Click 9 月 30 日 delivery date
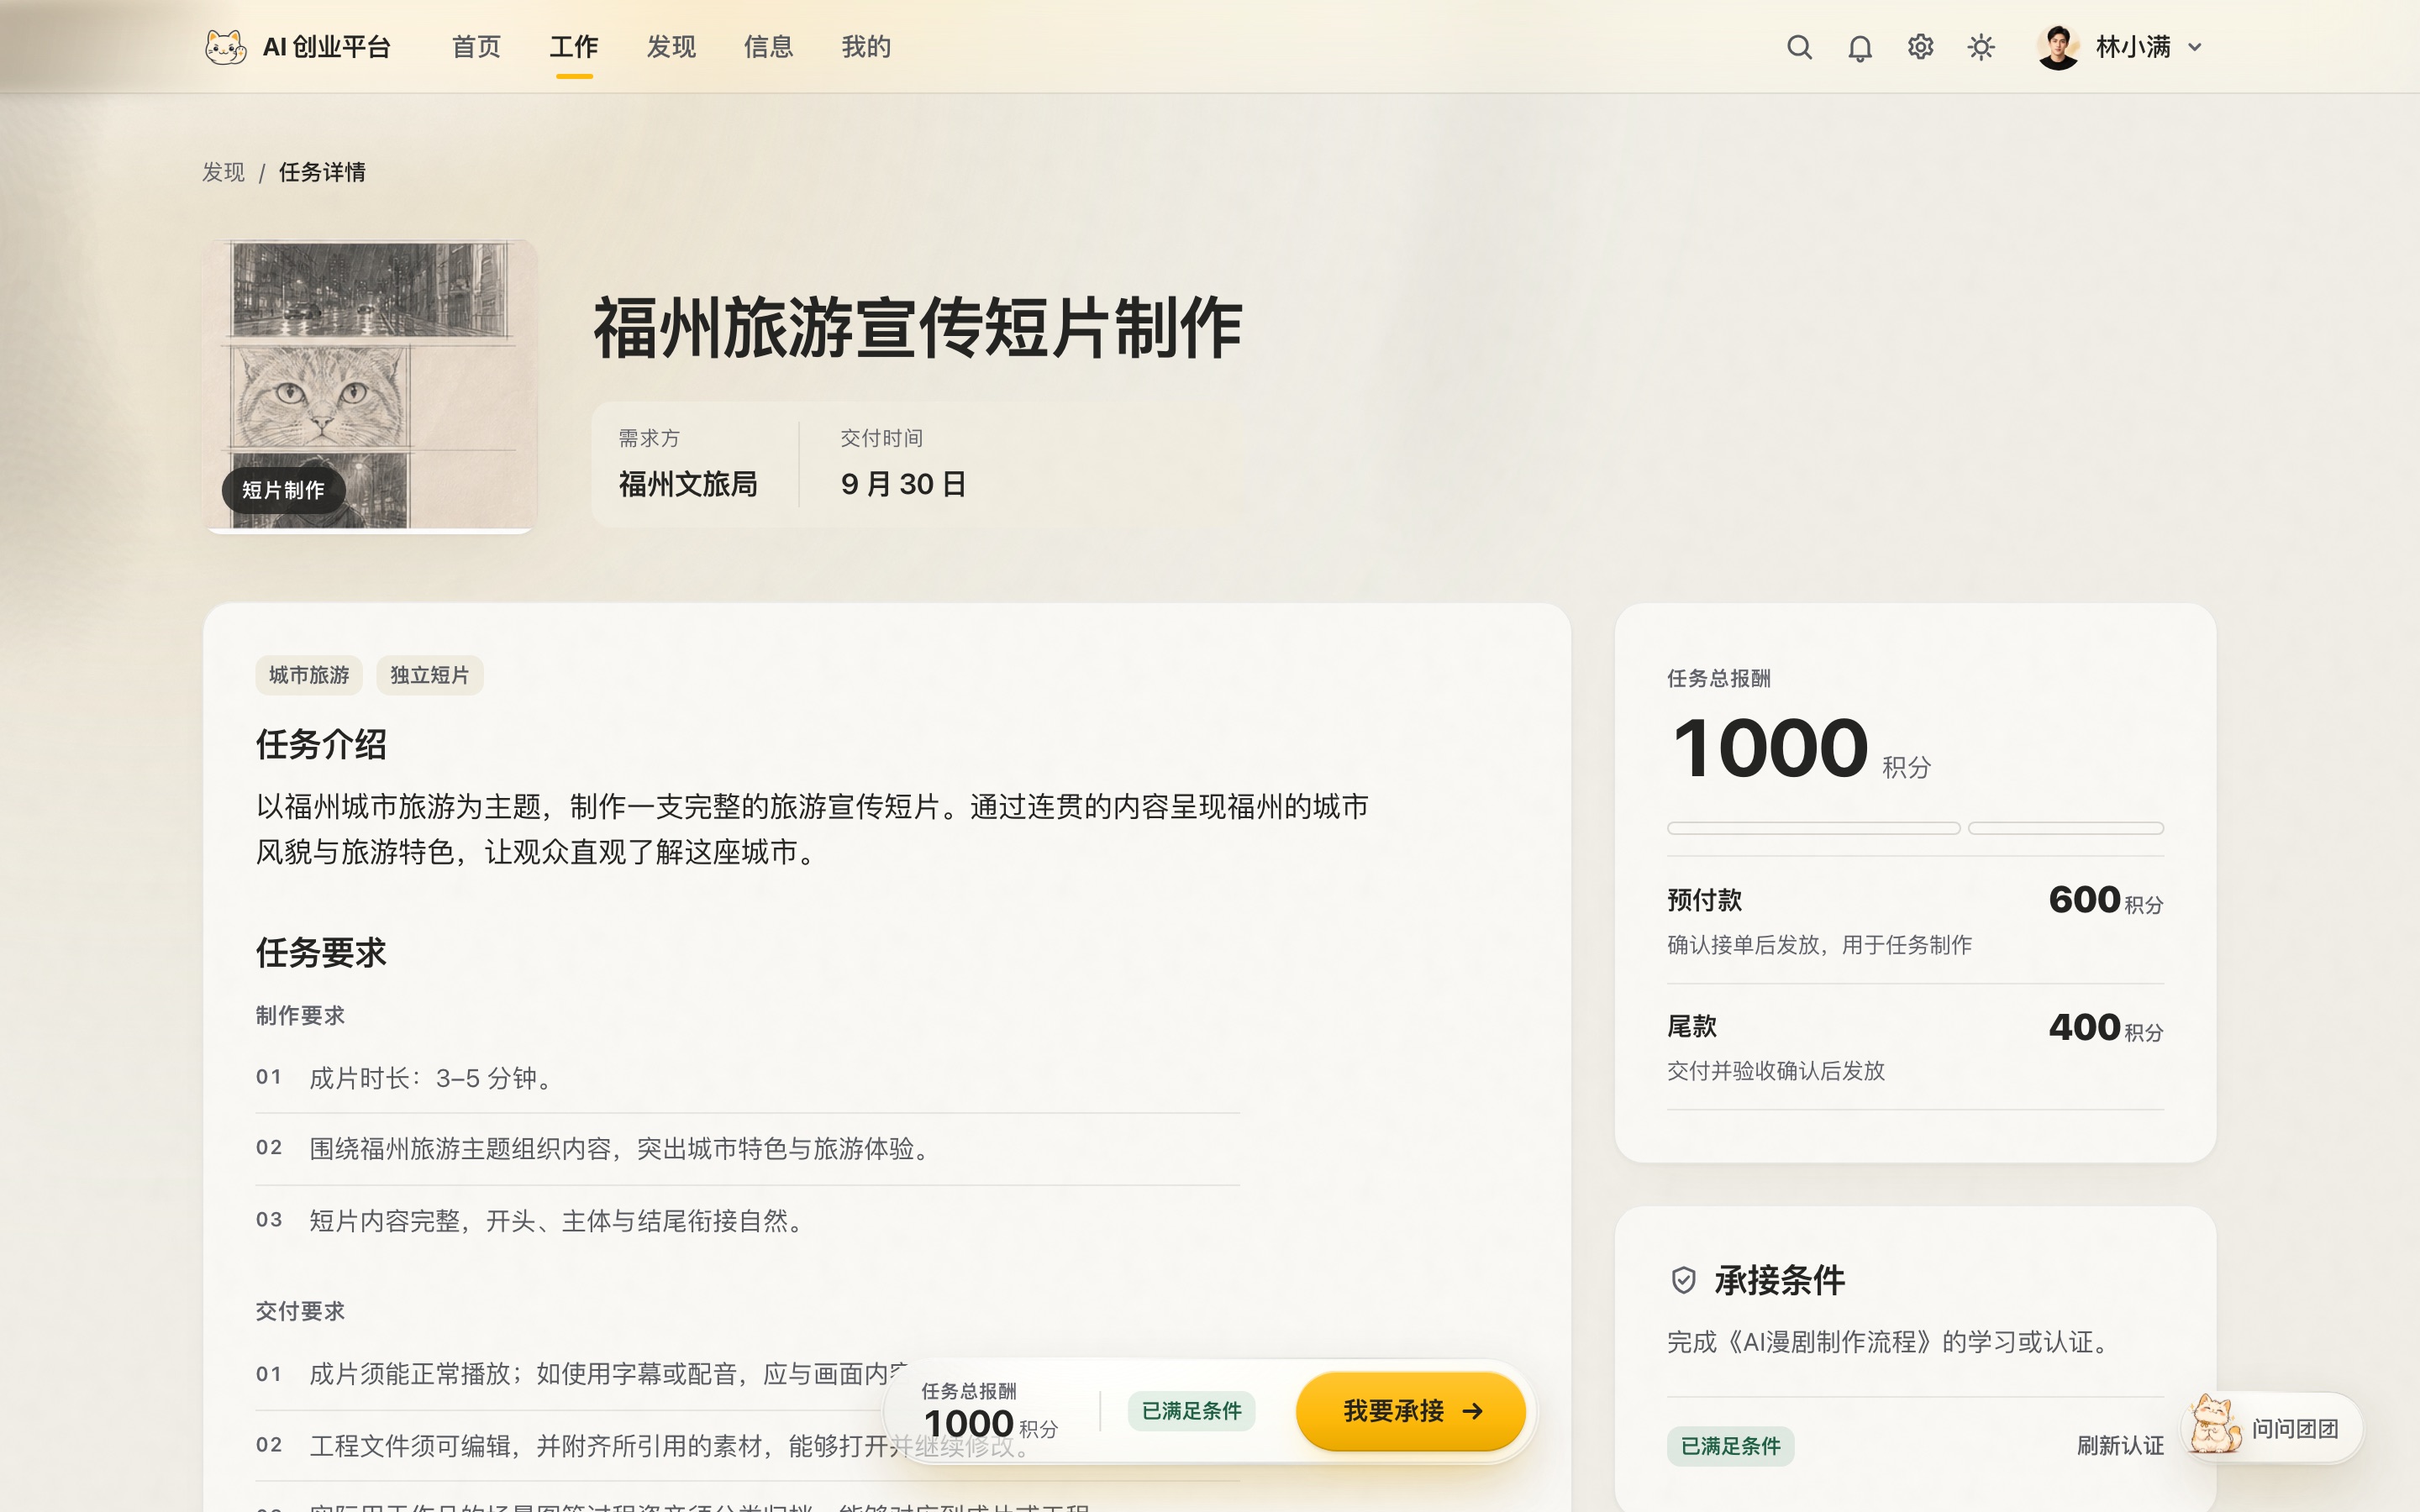The image size is (2420, 1512). click(903, 484)
